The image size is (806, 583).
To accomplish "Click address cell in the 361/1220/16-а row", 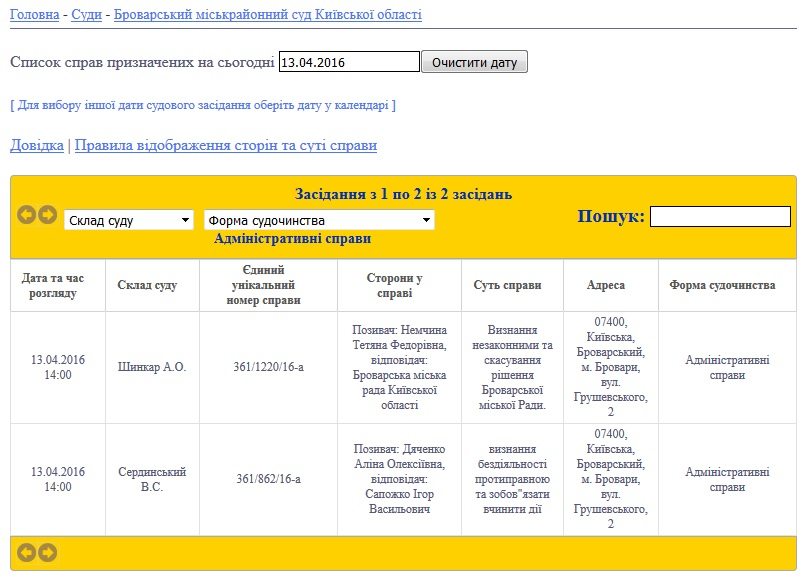I will [611, 368].
